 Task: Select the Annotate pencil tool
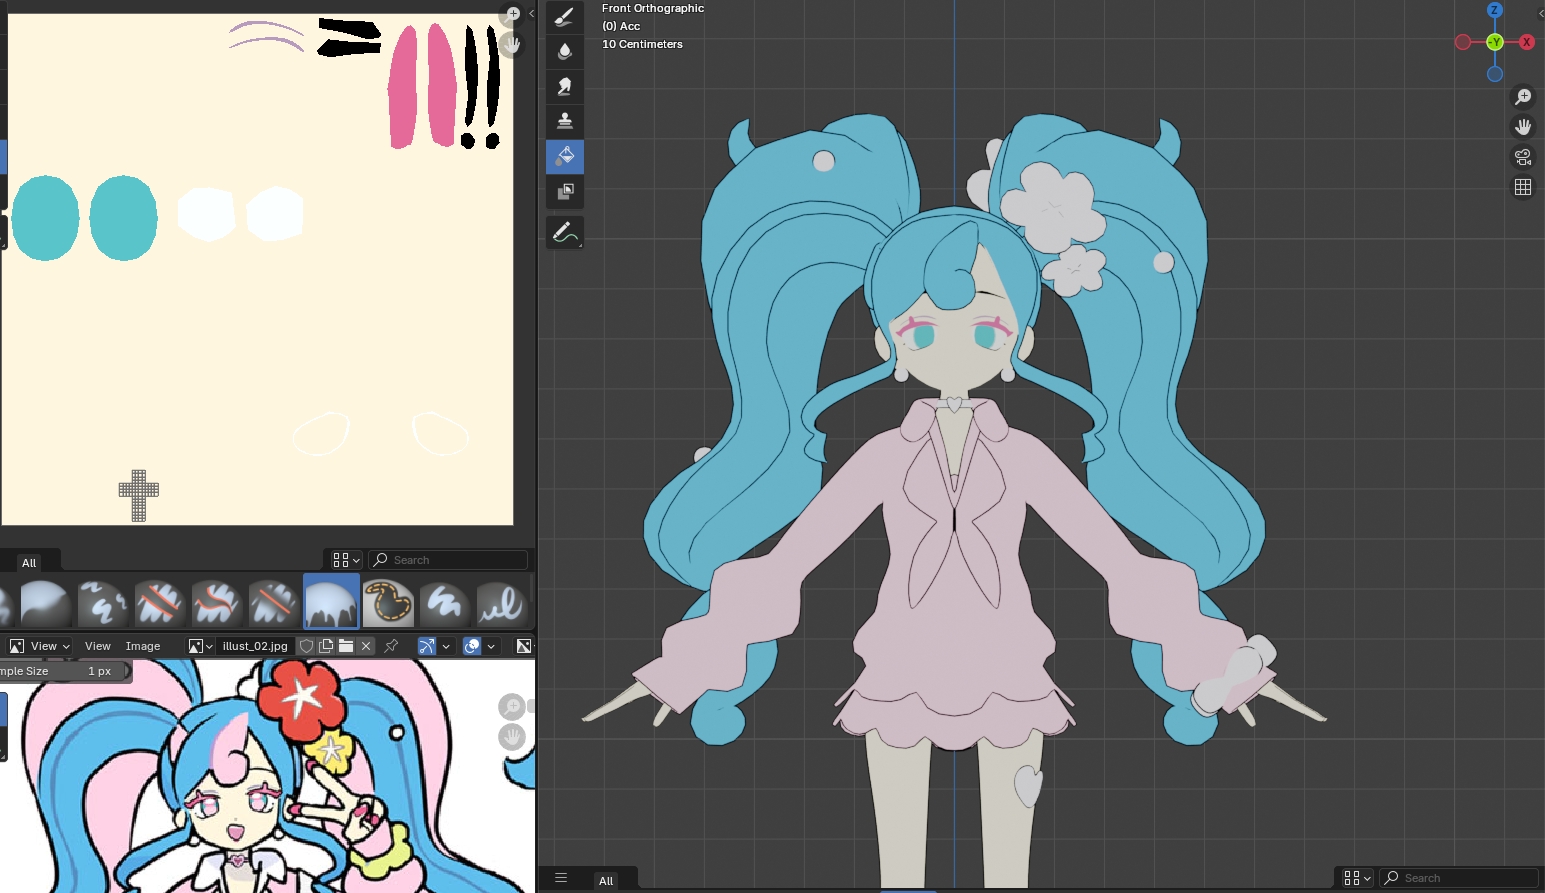click(564, 233)
